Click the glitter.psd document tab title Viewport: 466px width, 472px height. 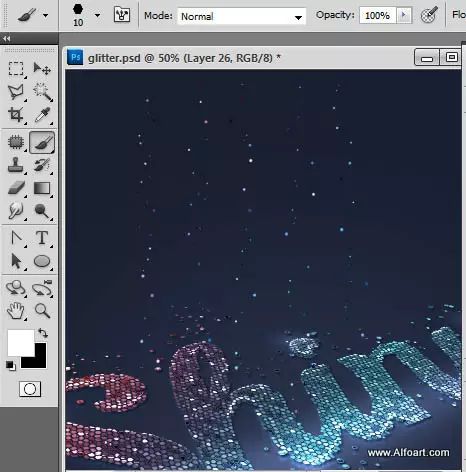[x=184, y=58]
